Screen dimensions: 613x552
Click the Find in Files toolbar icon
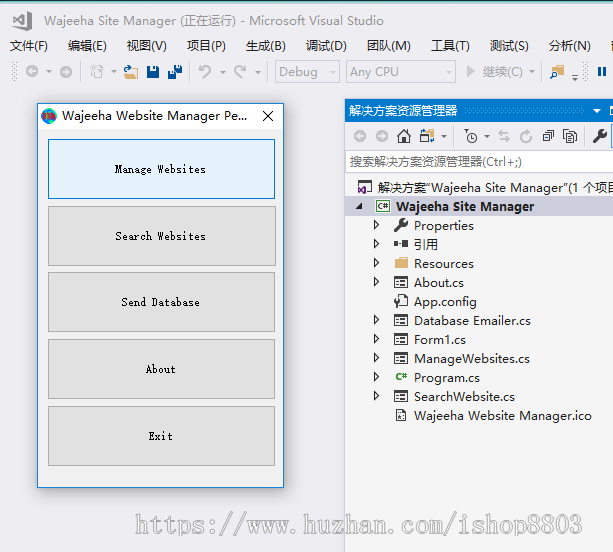tap(557, 72)
